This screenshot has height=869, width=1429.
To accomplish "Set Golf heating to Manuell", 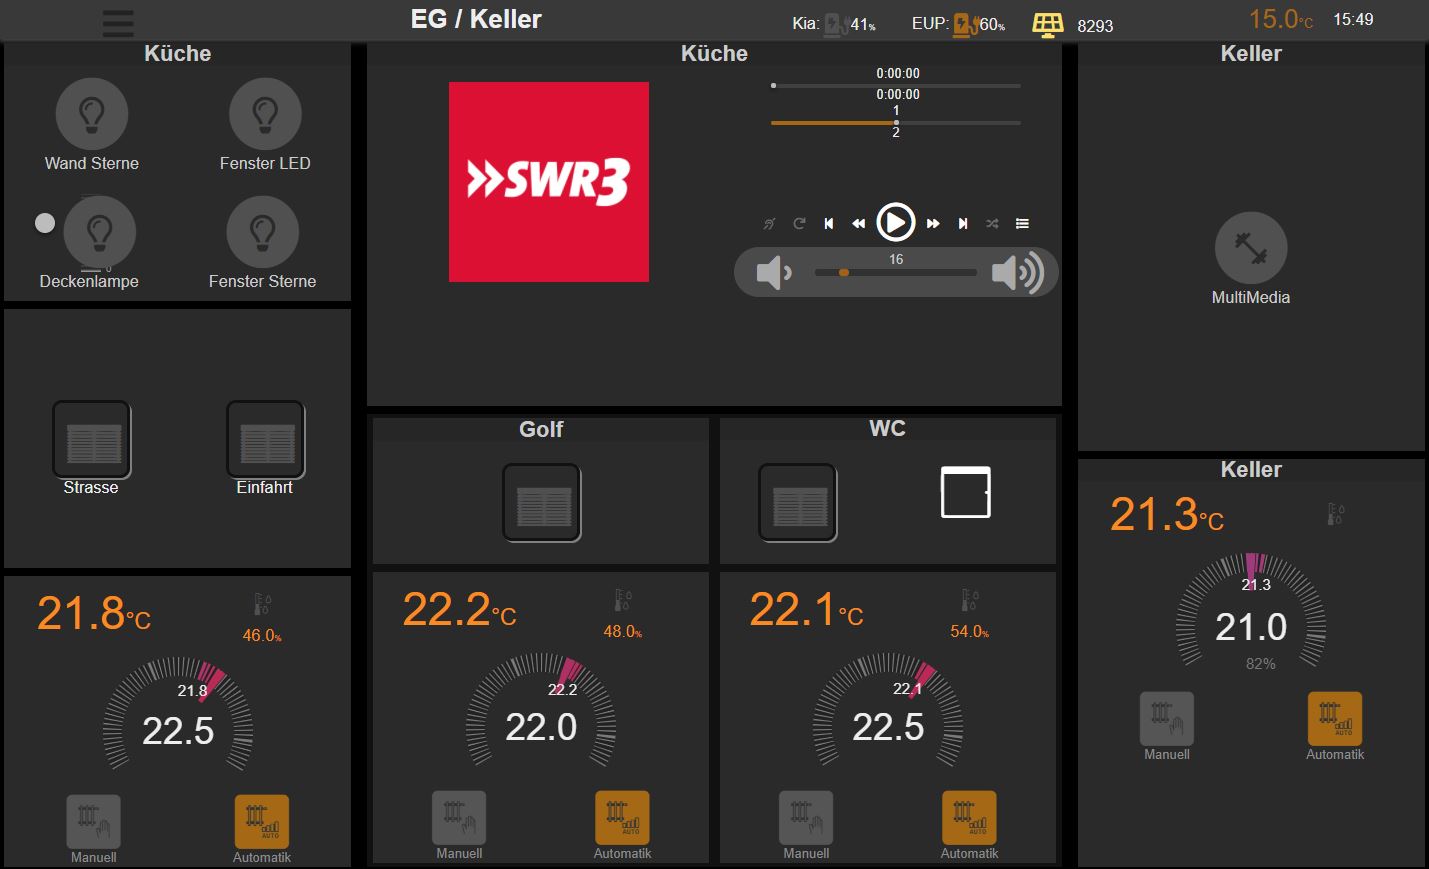I will coord(459,818).
